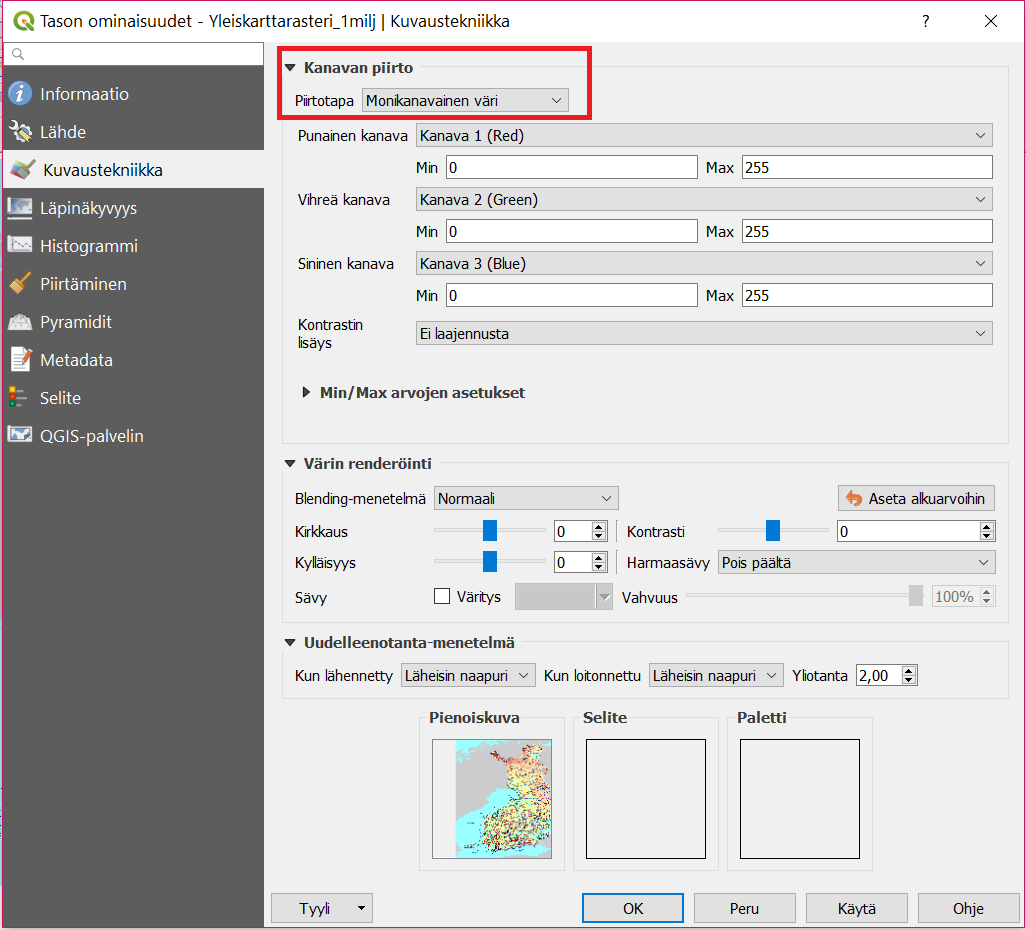Open the Kontrastin lisäys dropdown
The width and height of the screenshot is (1026, 930).
[x=703, y=334]
